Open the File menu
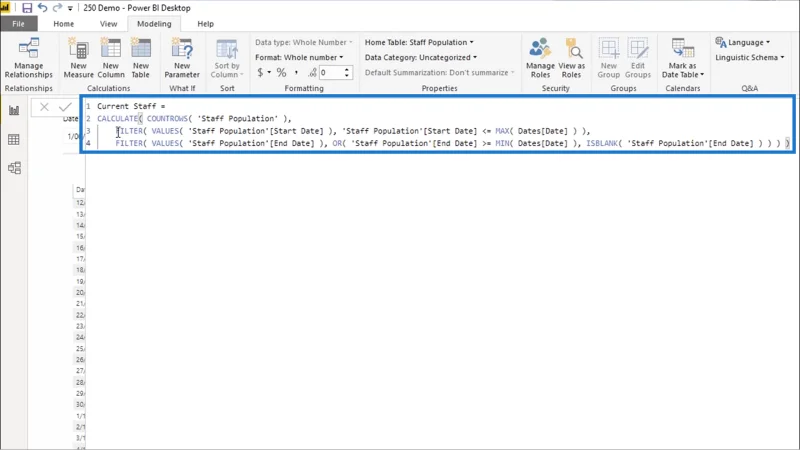Screen dimensions: 800x450 (18, 24)
